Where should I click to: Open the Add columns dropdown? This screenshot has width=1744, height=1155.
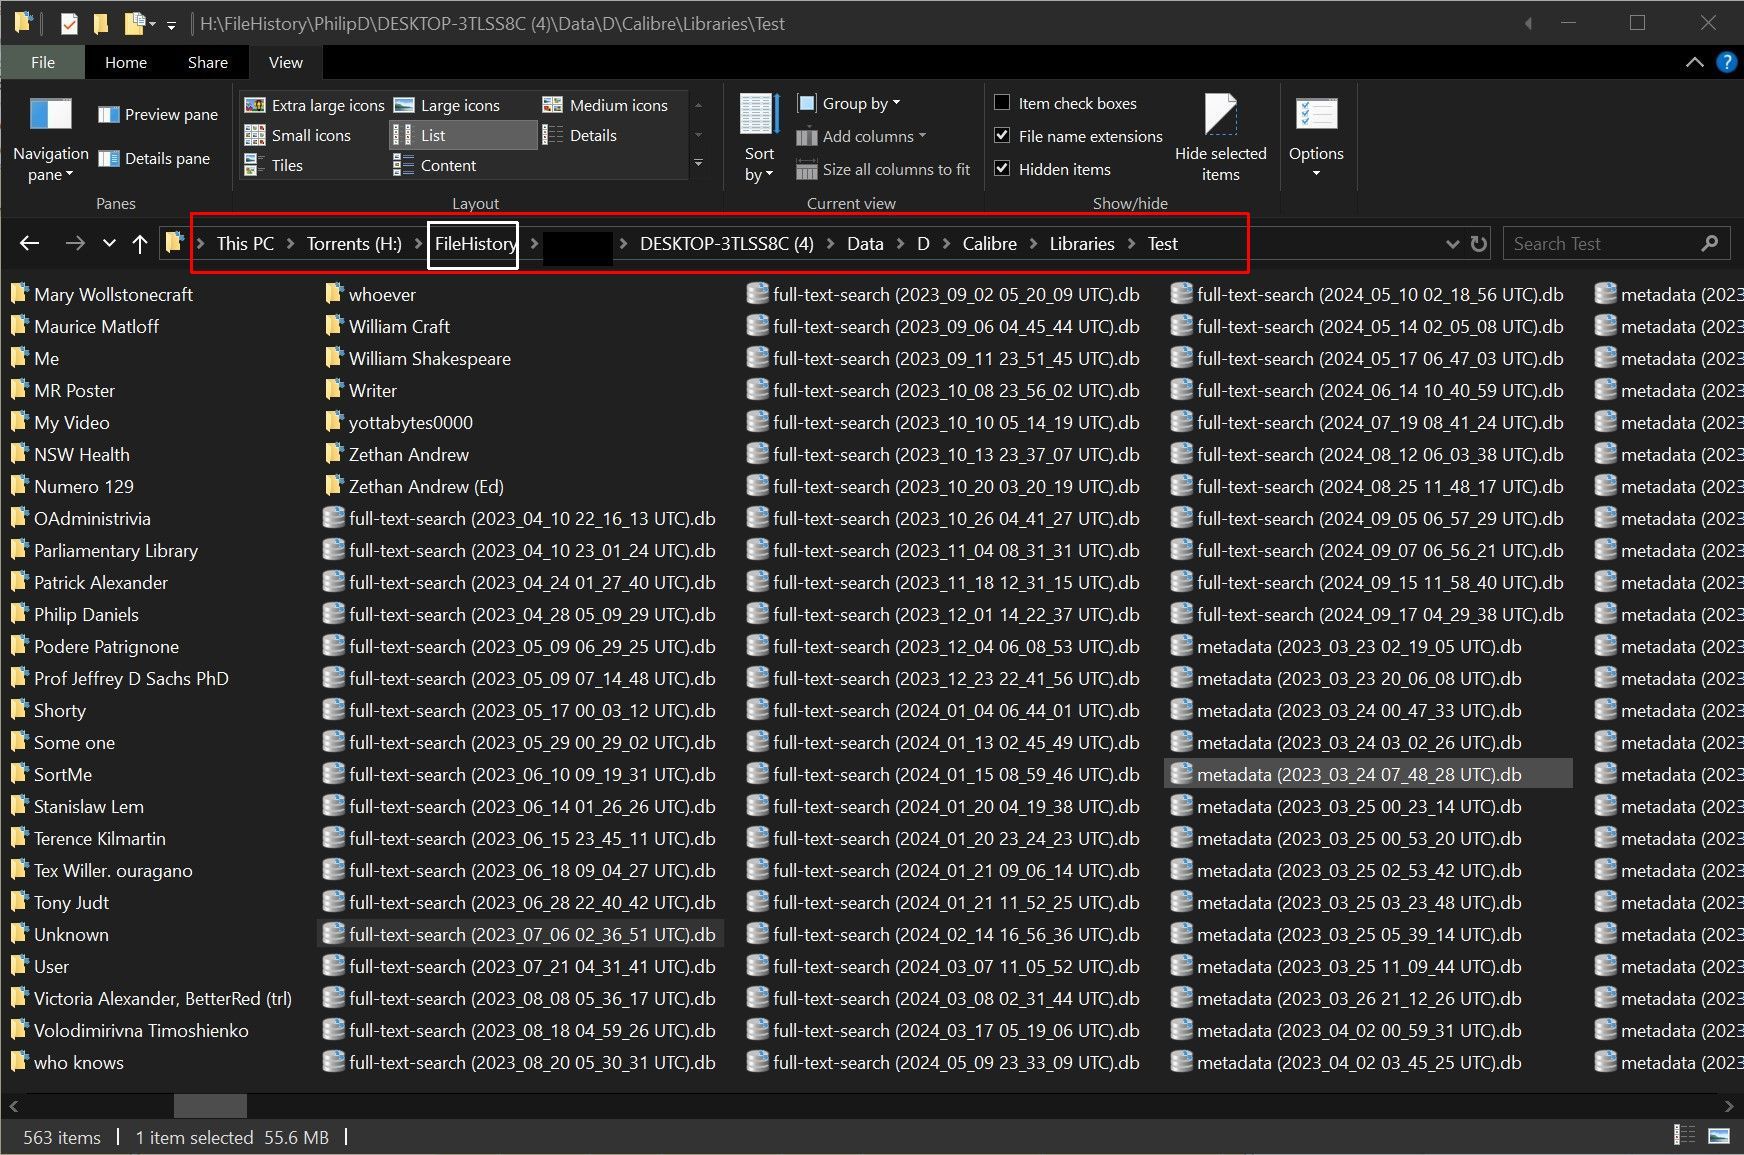(861, 136)
